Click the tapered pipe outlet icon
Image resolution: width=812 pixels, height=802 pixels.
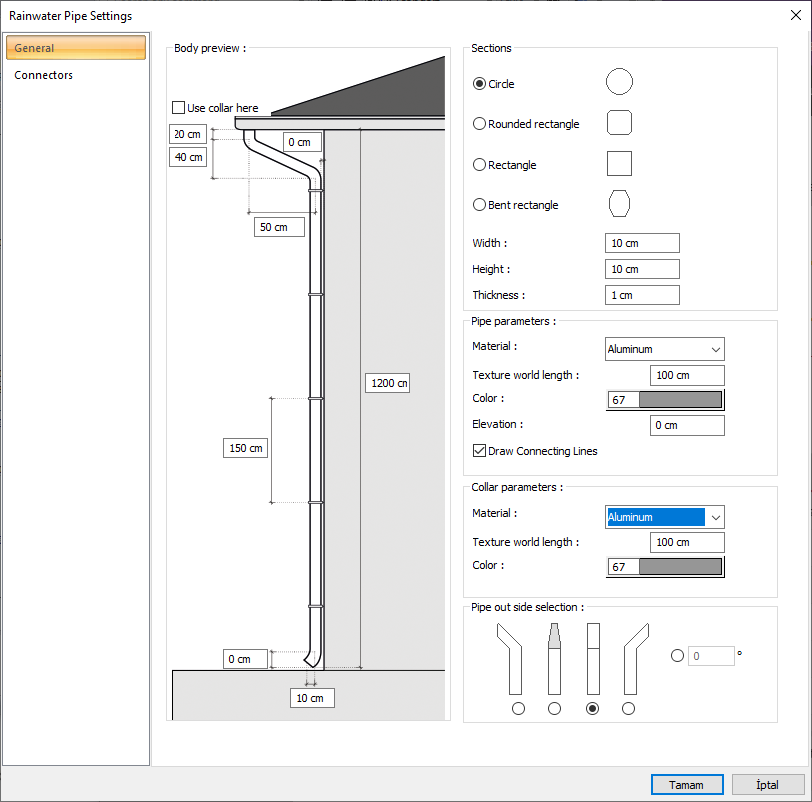(554, 658)
